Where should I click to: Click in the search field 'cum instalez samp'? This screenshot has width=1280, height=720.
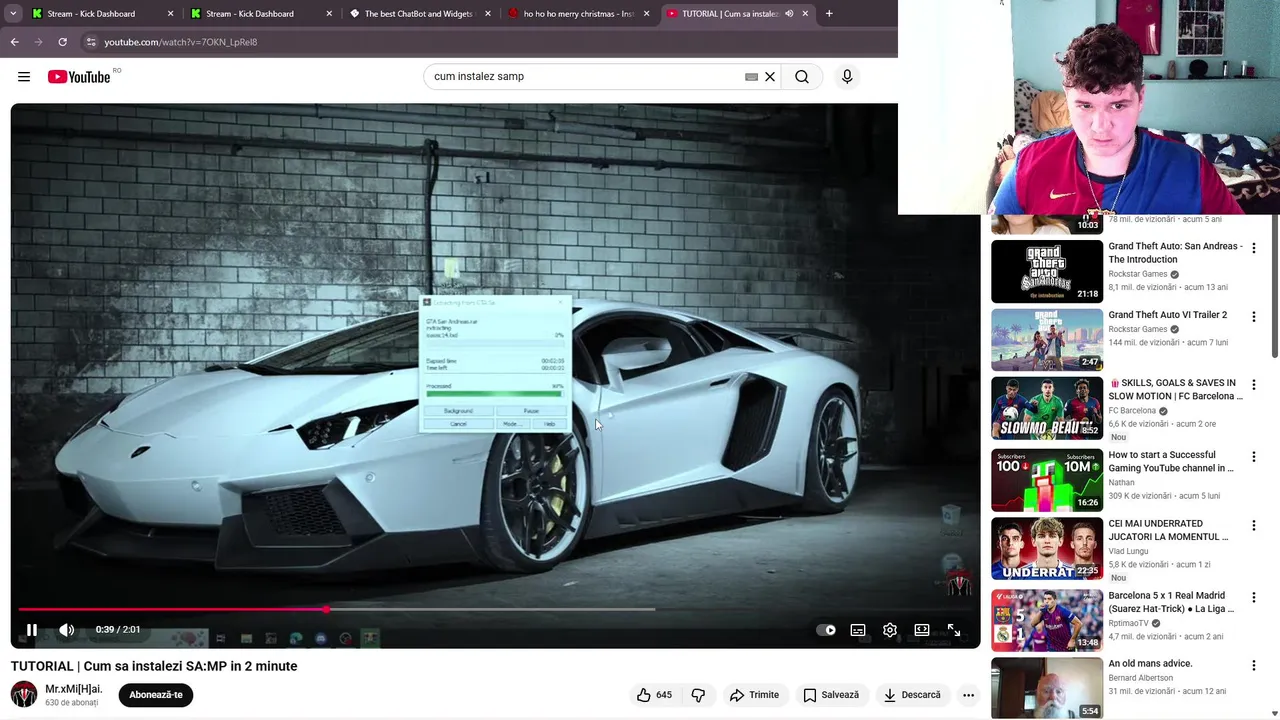point(585,77)
